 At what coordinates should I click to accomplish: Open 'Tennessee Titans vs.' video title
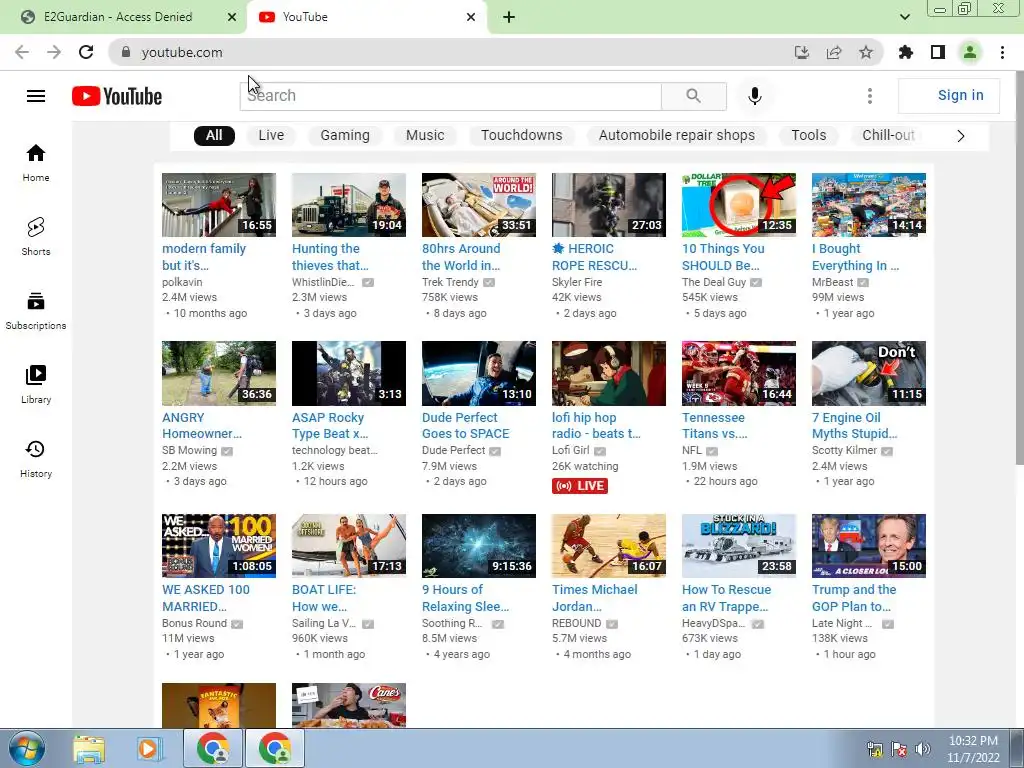point(714,425)
